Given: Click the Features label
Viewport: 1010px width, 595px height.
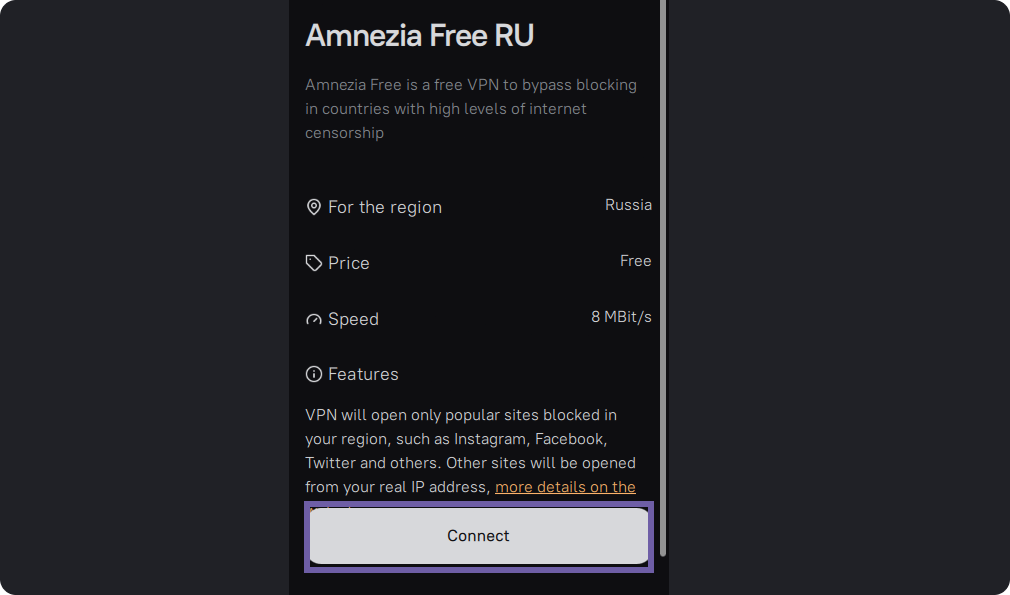Looking at the screenshot, I should pos(363,374).
